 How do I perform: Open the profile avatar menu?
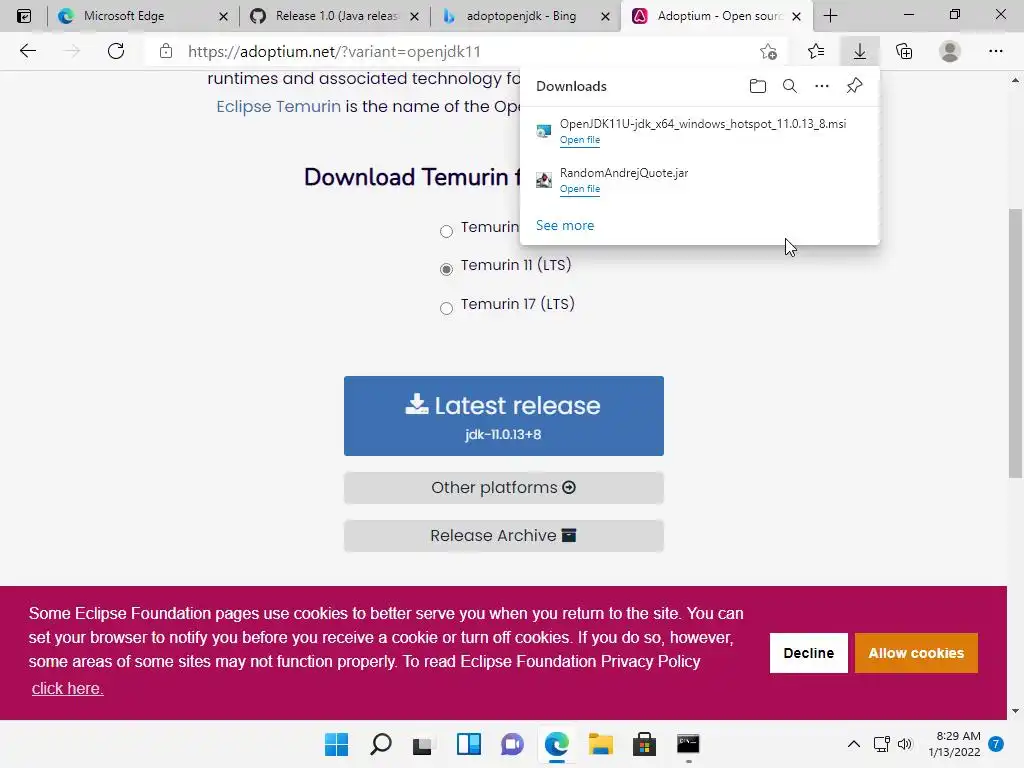[950, 51]
